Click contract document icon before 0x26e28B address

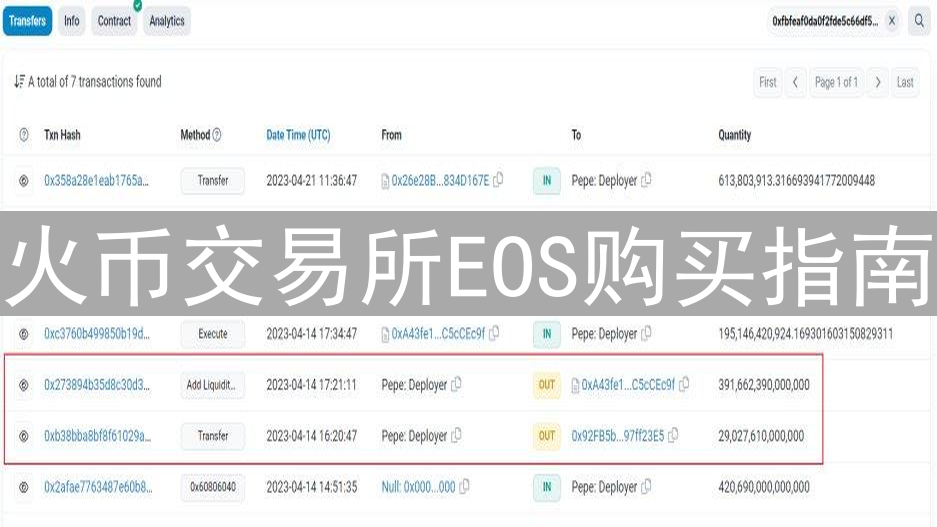[x=385, y=181]
